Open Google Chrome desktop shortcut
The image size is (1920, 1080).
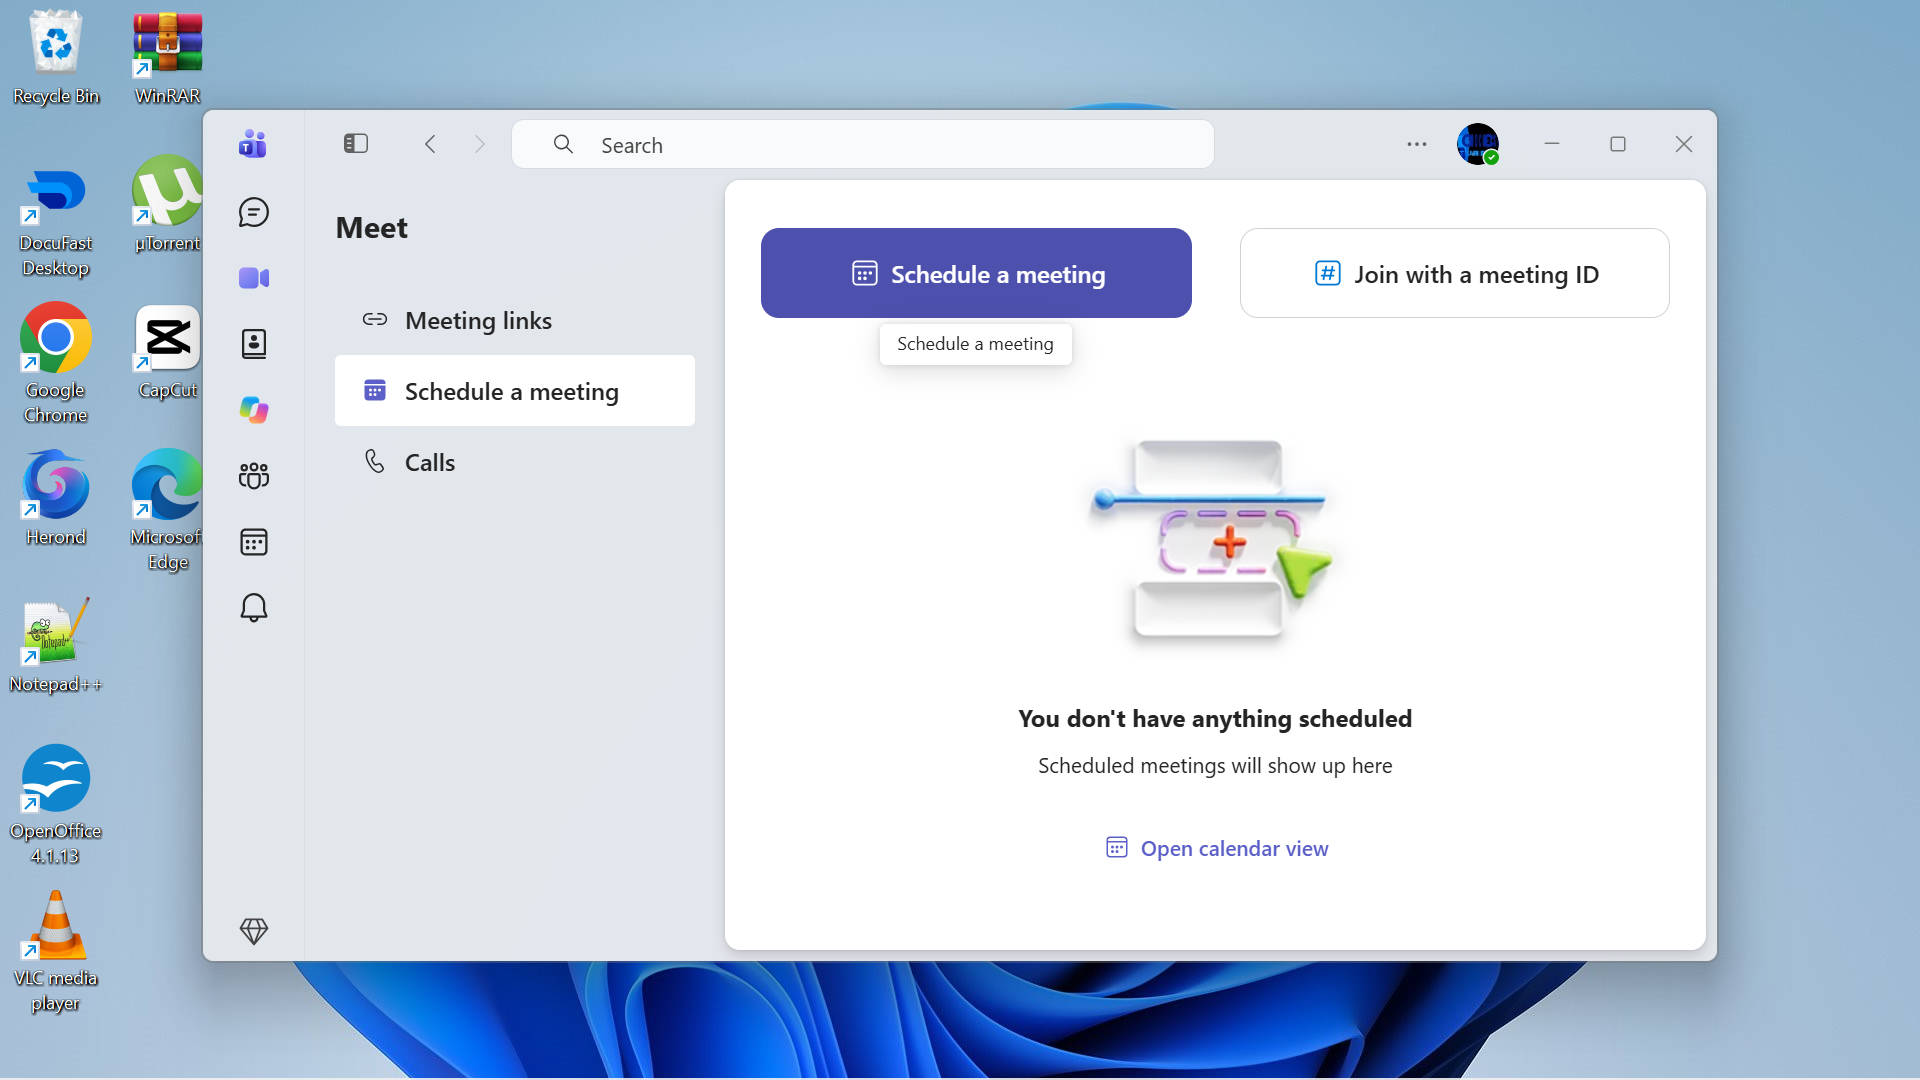pyautogui.click(x=56, y=362)
